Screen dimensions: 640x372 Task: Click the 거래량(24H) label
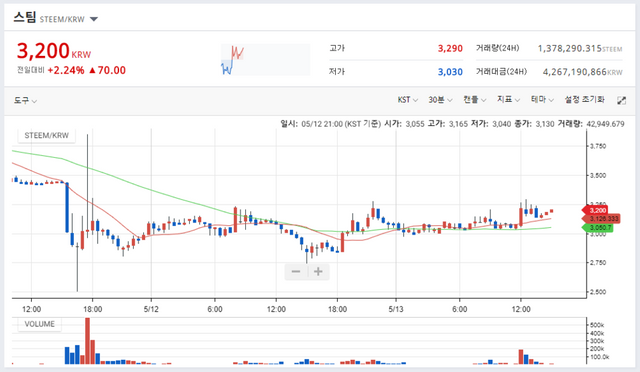tap(497, 48)
